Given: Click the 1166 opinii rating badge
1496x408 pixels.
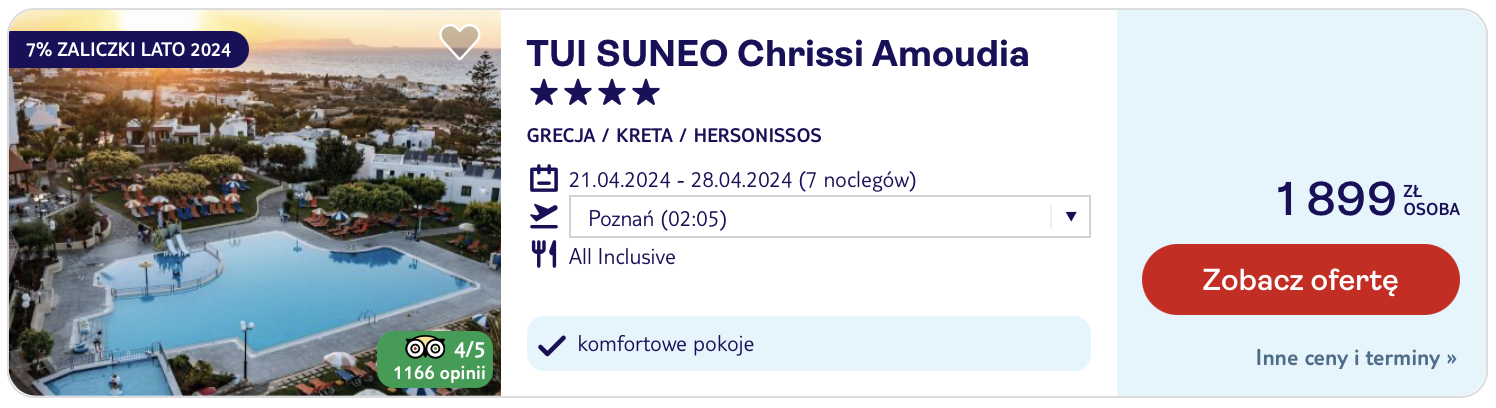Looking at the screenshot, I should [x=435, y=360].
